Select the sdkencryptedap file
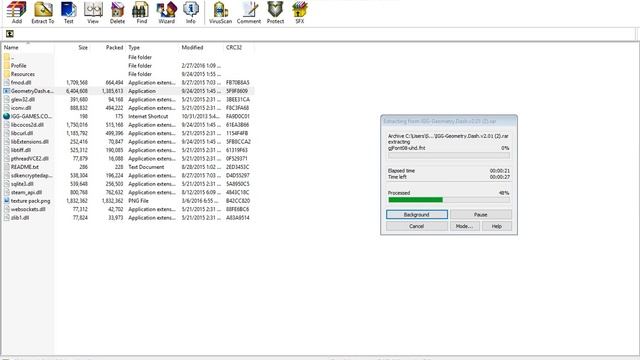640x360 pixels. click(129, 176)
